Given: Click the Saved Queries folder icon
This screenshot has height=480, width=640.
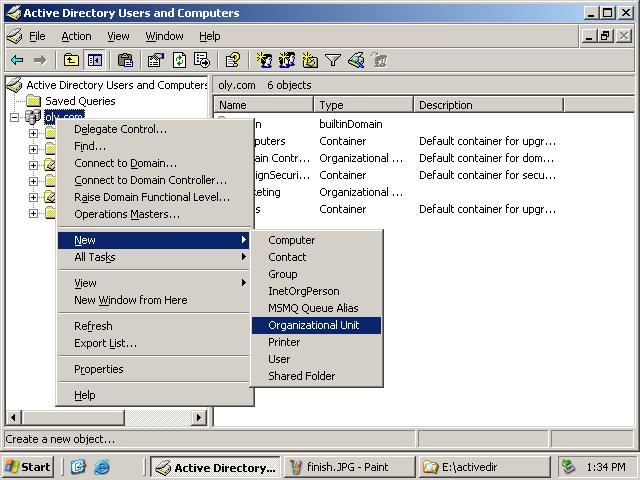Looking at the screenshot, I should click(33, 100).
